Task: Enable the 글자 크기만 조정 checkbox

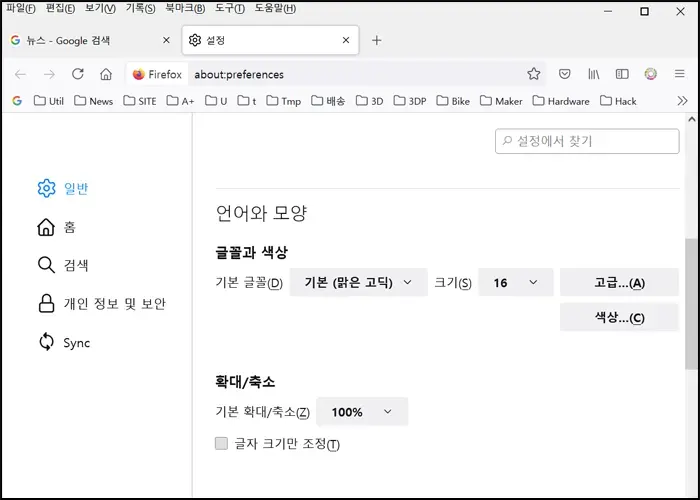Action: (x=221, y=443)
